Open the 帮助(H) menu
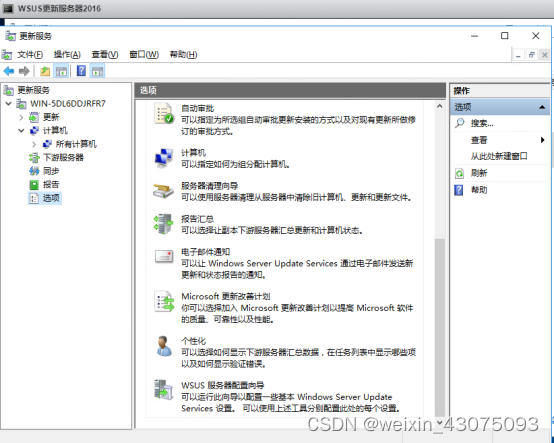 tap(183, 54)
